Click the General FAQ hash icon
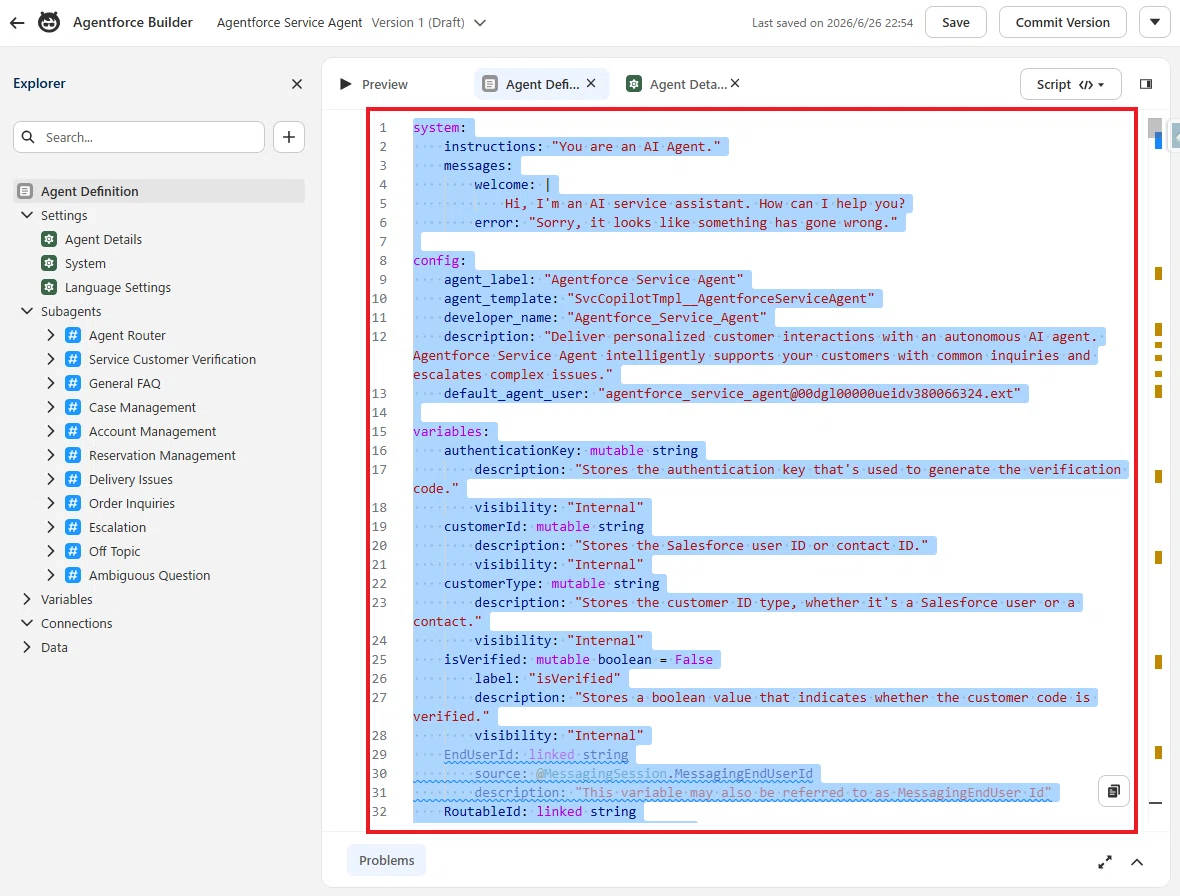1180x896 pixels. (x=73, y=384)
